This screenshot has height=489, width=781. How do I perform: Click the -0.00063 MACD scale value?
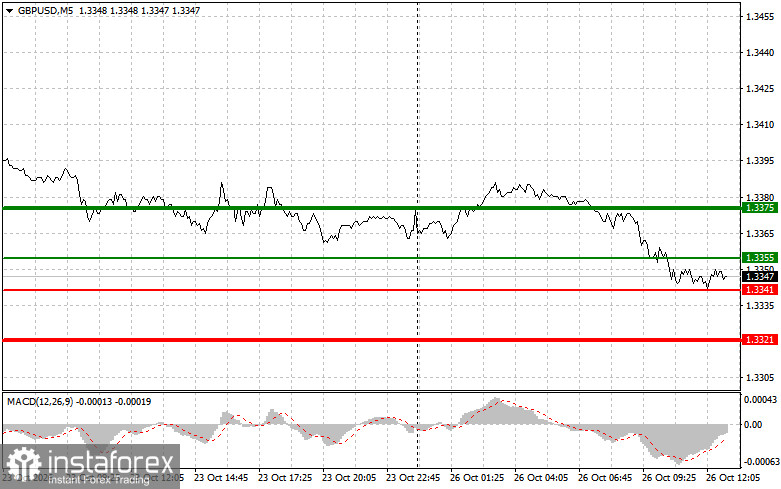[760, 462]
